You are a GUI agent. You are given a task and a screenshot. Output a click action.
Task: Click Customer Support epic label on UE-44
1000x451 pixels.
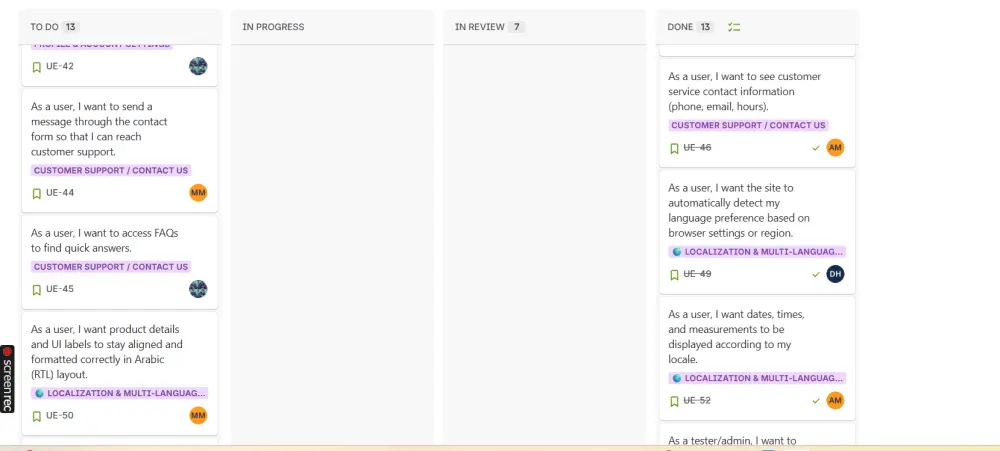[x=111, y=170]
